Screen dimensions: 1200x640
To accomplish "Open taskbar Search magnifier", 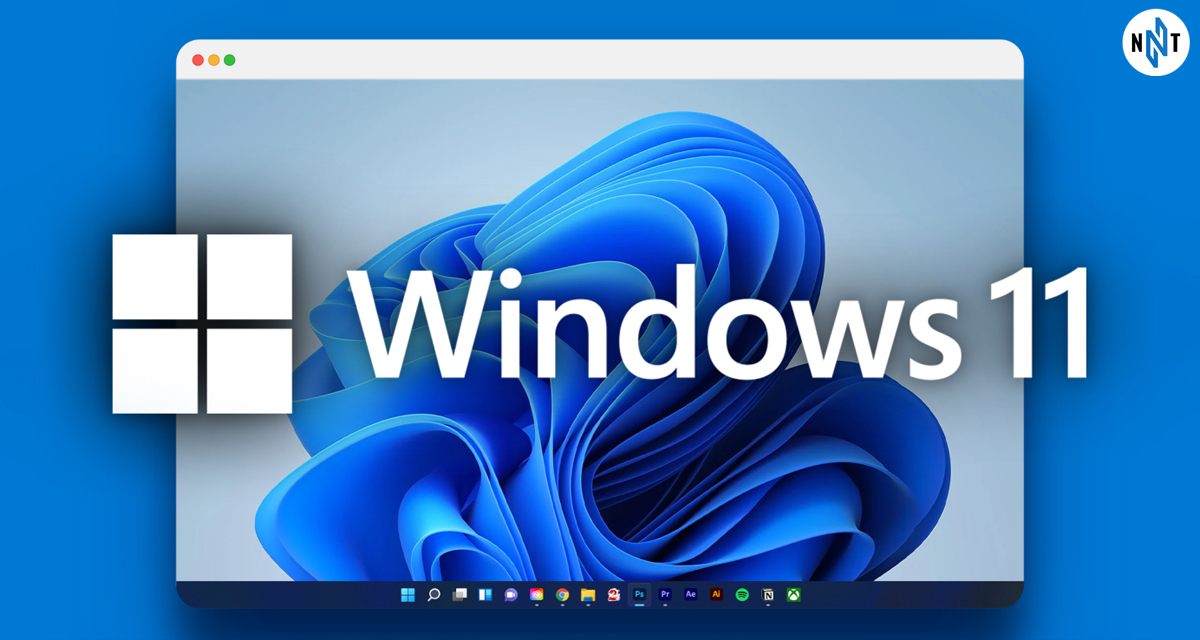I will pos(434,595).
